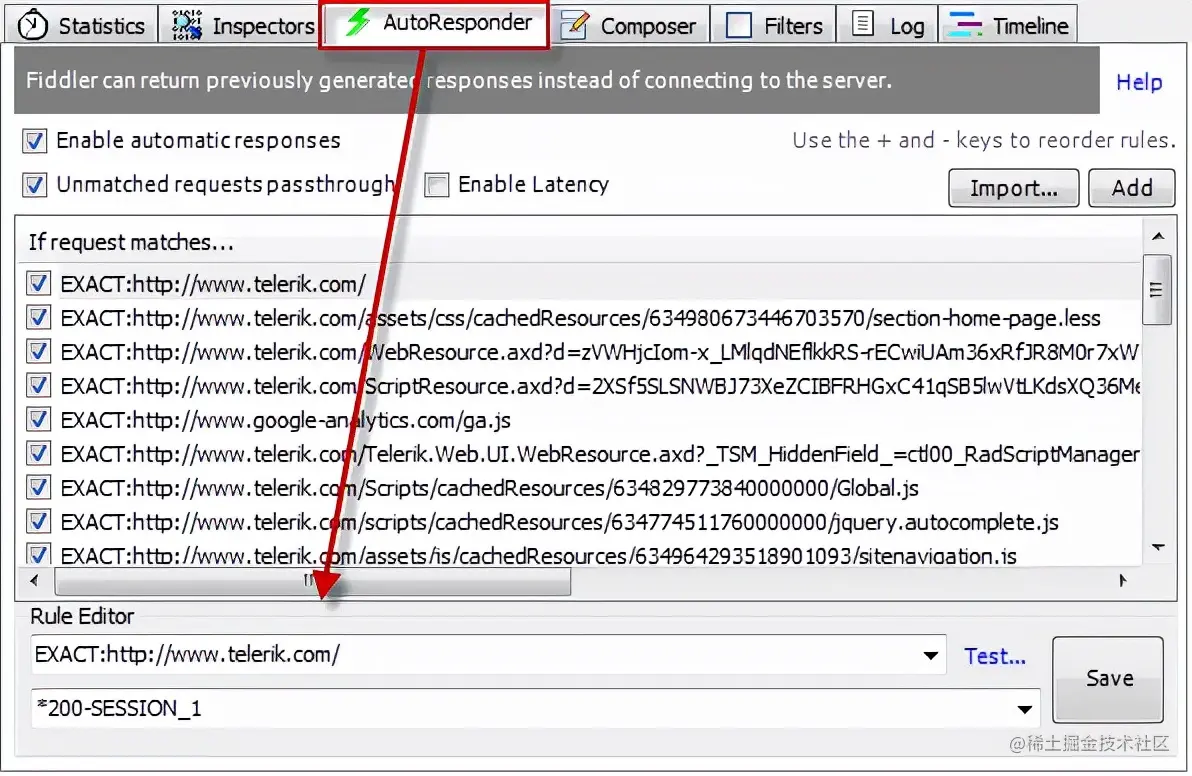Click the horizontal scrollbar left arrow

34,581
